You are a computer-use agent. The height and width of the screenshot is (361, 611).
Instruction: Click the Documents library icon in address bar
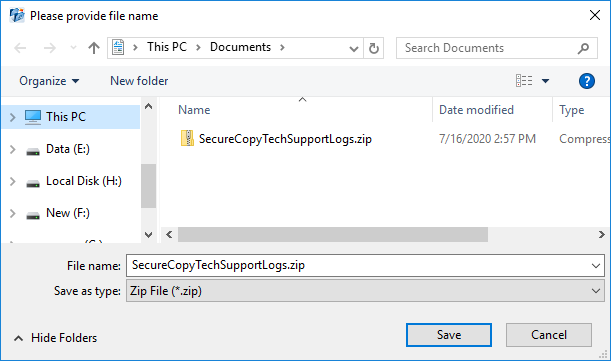[118, 48]
